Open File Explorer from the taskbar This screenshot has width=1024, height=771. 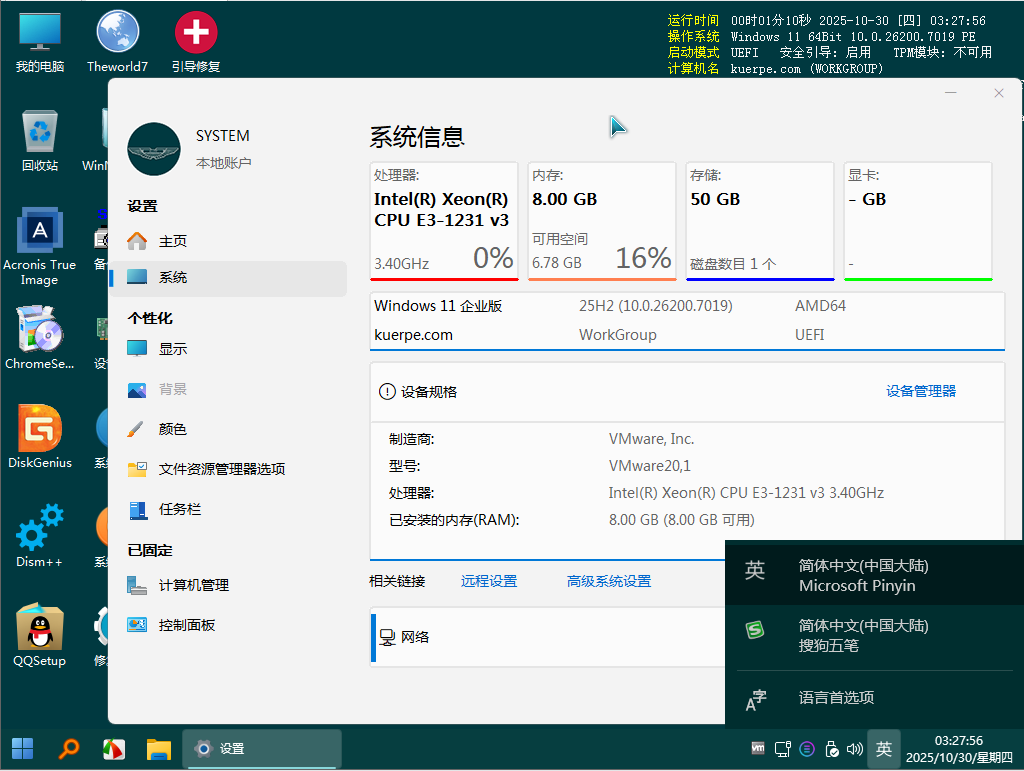click(x=159, y=748)
